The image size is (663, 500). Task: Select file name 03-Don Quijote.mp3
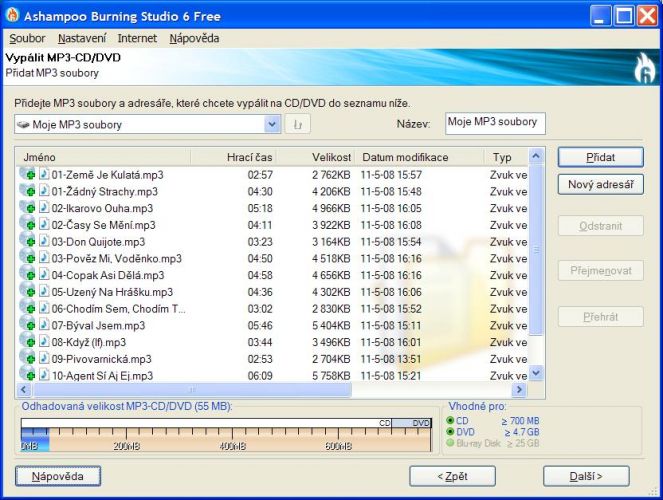98,242
